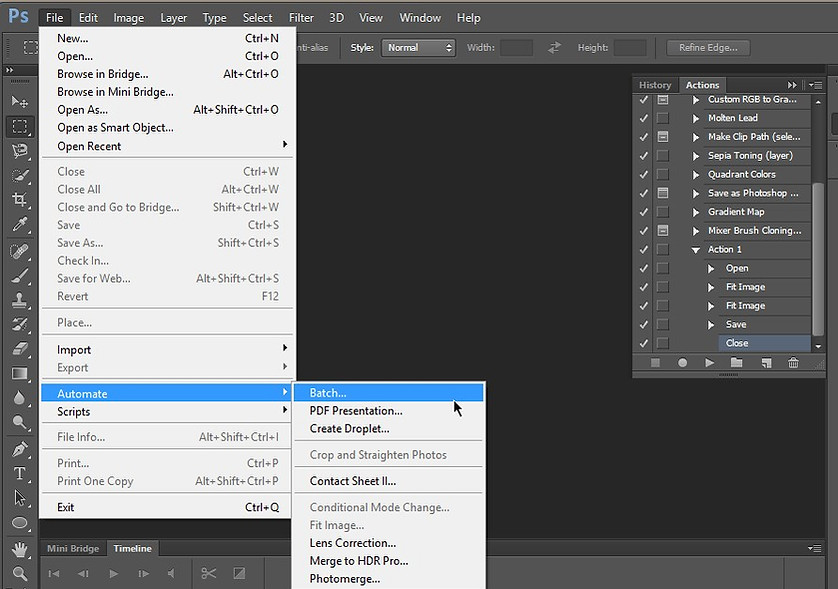The width and height of the screenshot is (838, 589).
Task: Select the Ellipse shape tool
Action: tap(20, 523)
